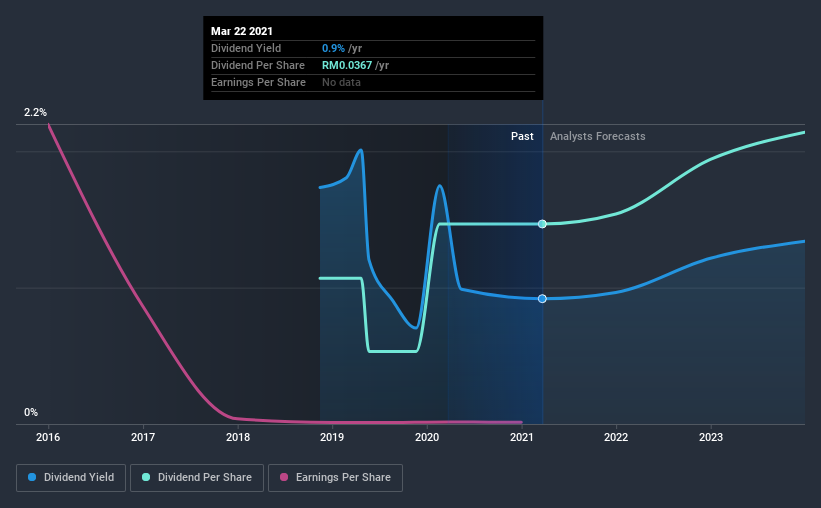Click the tooltip's Dividend Yield row label
The image size is (821, 508).
point(246,48)
